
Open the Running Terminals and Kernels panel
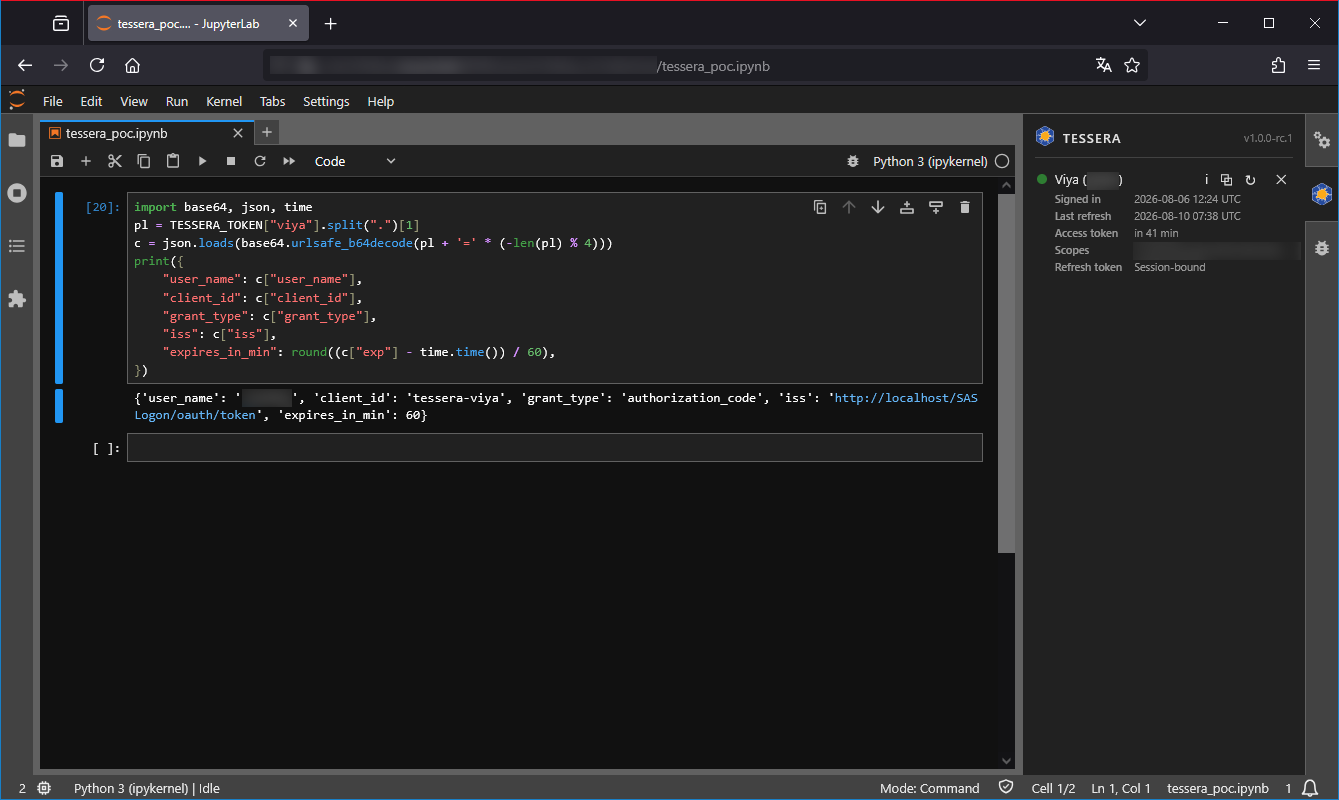pyautogui.click(x=17, y=193)
